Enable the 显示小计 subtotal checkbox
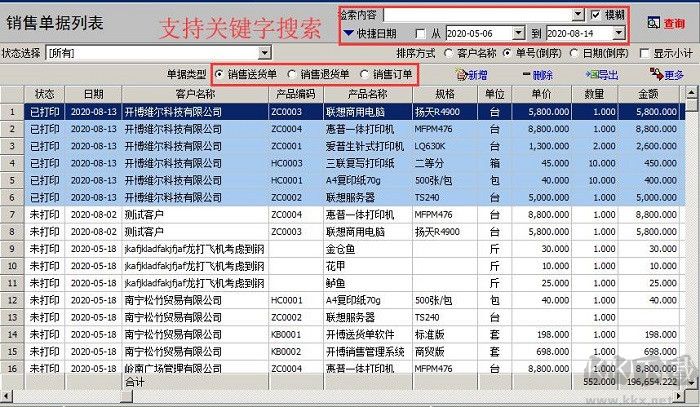 click(x=644, y=54)
